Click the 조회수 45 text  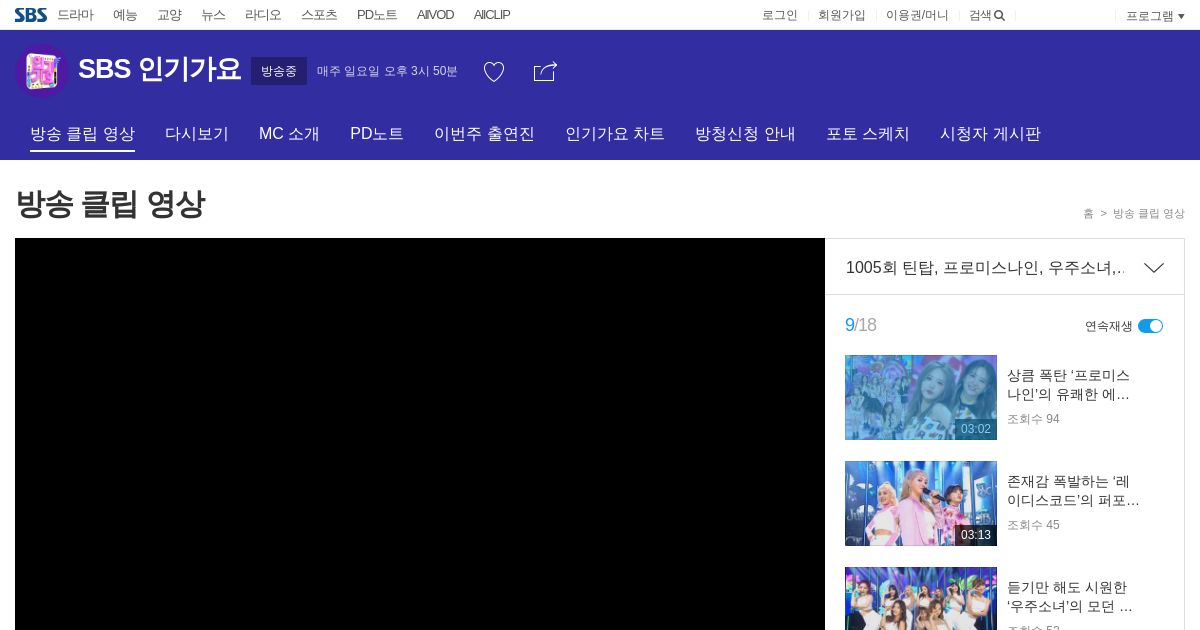(x=1033, y=525)
